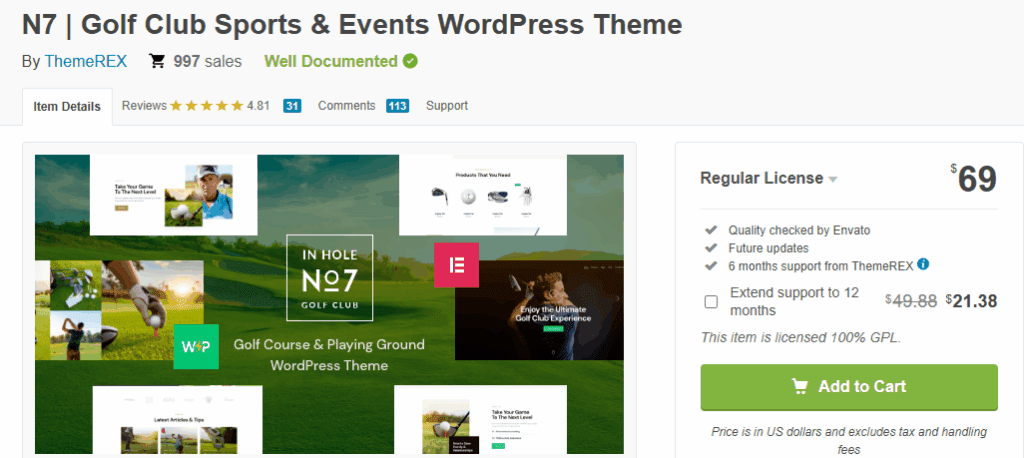Click the 31 reviews count badge
The height and width of the screenshot is (458, 1024).
pyautogui.click(x=292, y=106)
